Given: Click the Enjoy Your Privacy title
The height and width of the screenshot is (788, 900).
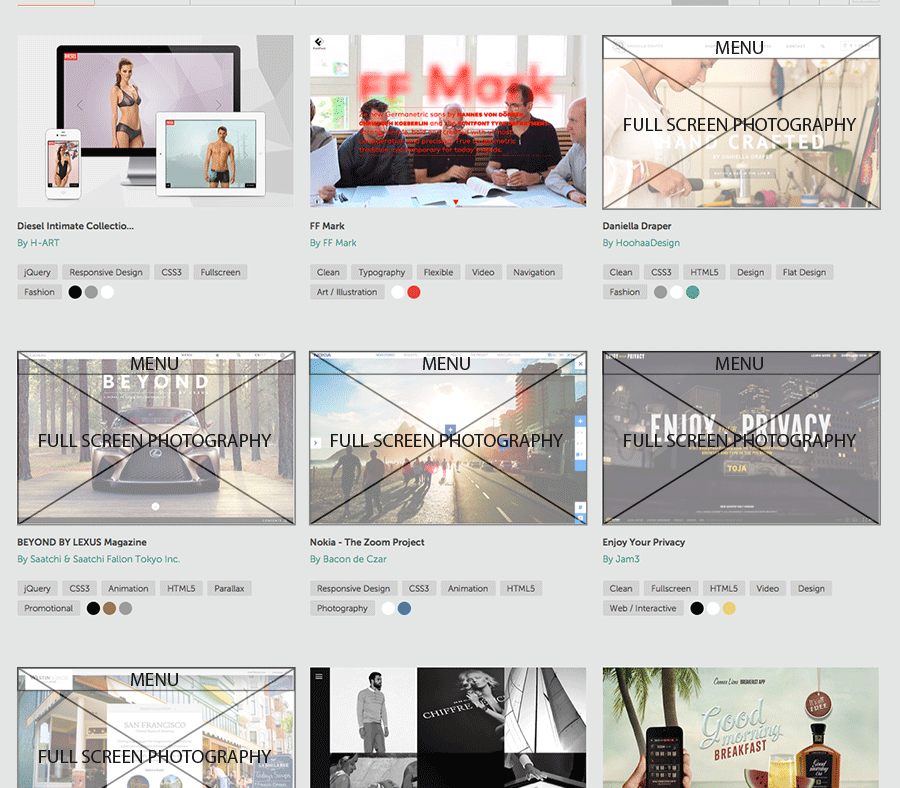Looking at the screenshot, I should pos(643,542).
